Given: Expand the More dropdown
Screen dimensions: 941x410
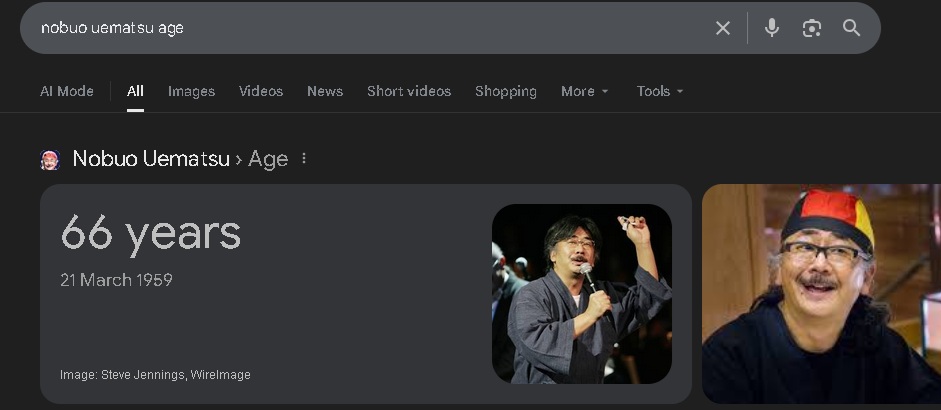Looking at the screenshot, I should pyautogui.click(x=584, y=91).
